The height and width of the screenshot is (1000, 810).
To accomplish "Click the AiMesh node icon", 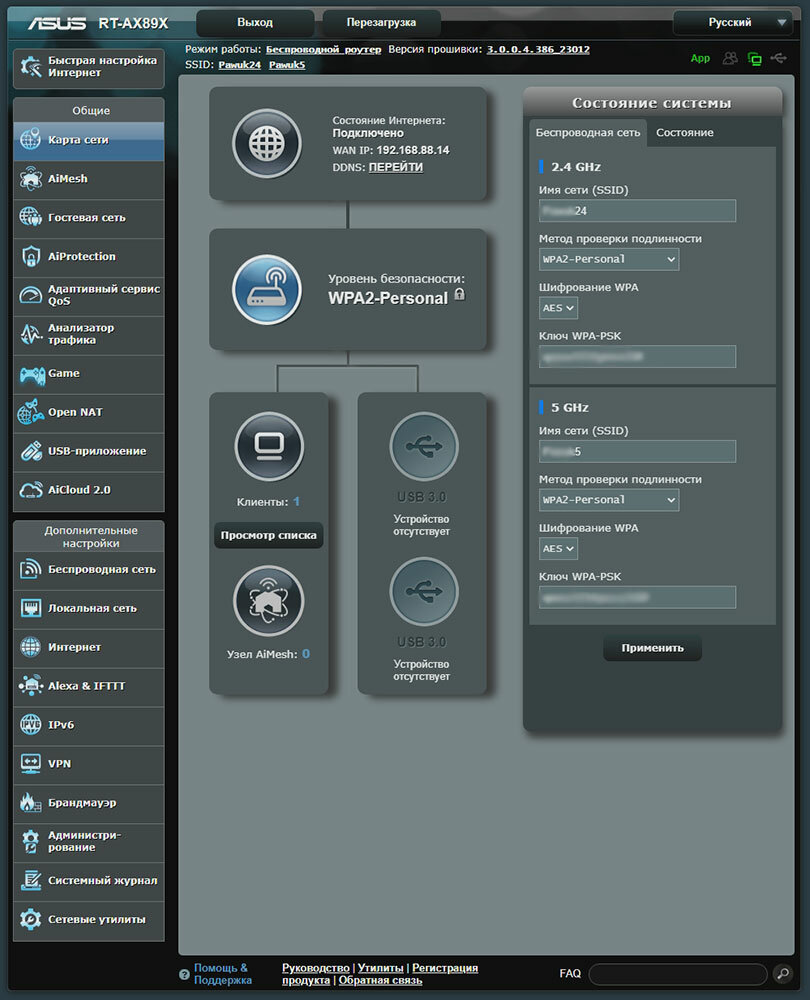I will [269, 600].
